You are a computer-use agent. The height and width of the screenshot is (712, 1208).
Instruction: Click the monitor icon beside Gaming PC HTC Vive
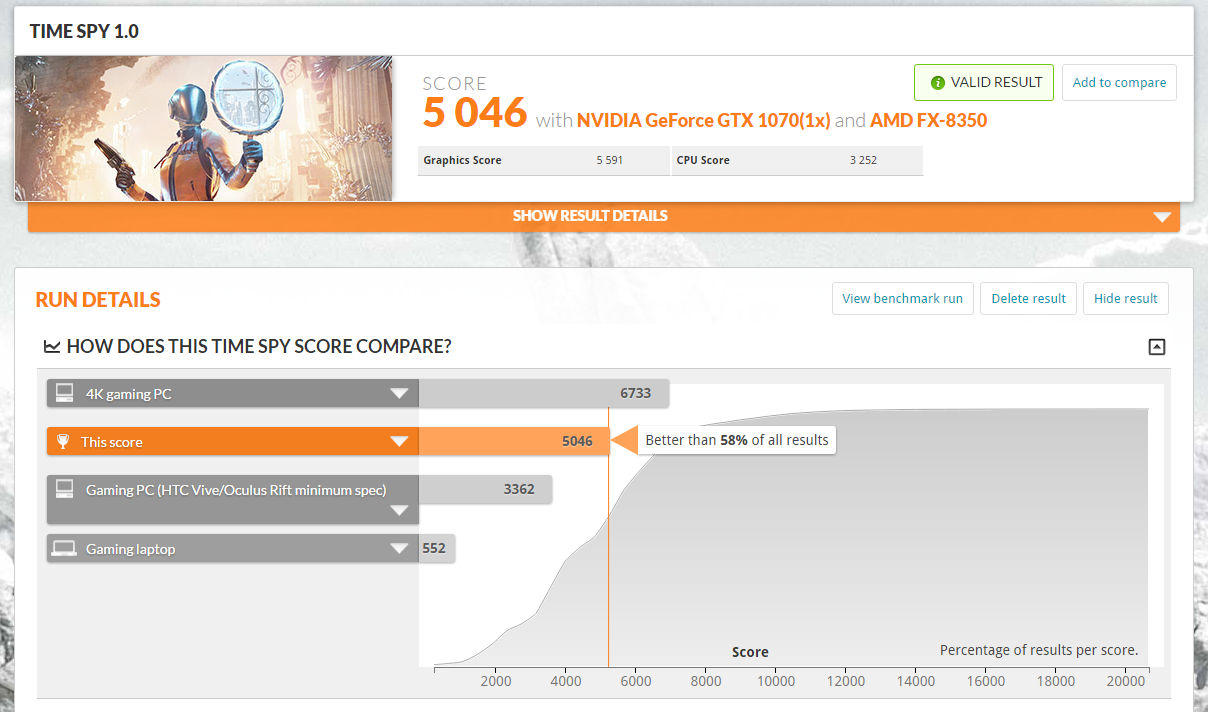click(x=64, y=489)
